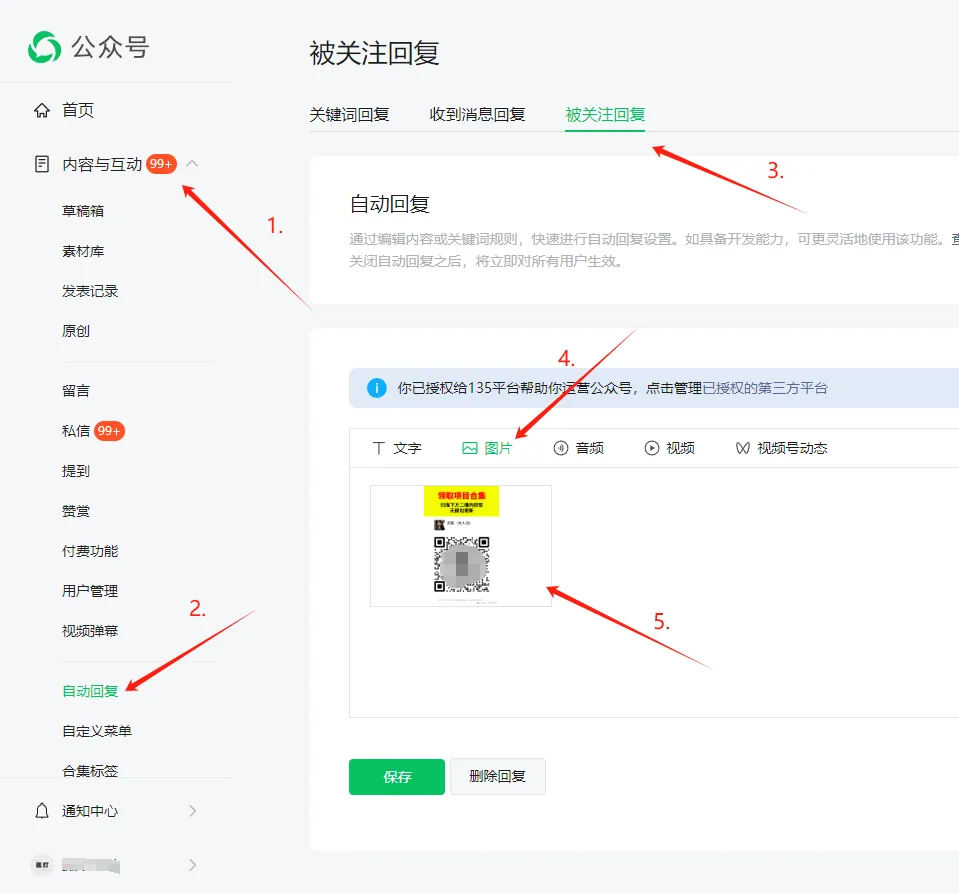
Task: Click the play icon for 视频
Action: 652,448
